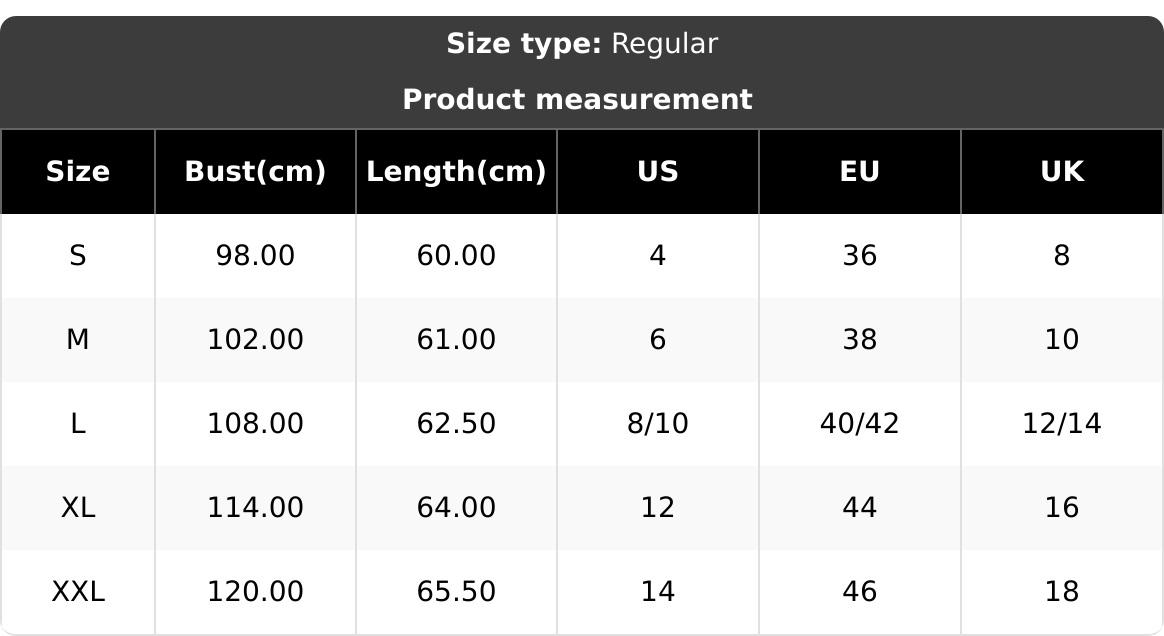Click the 12/14 UK size cell
The image size is (1164, 636).
pyautogui.click(x=1062, y=424)
